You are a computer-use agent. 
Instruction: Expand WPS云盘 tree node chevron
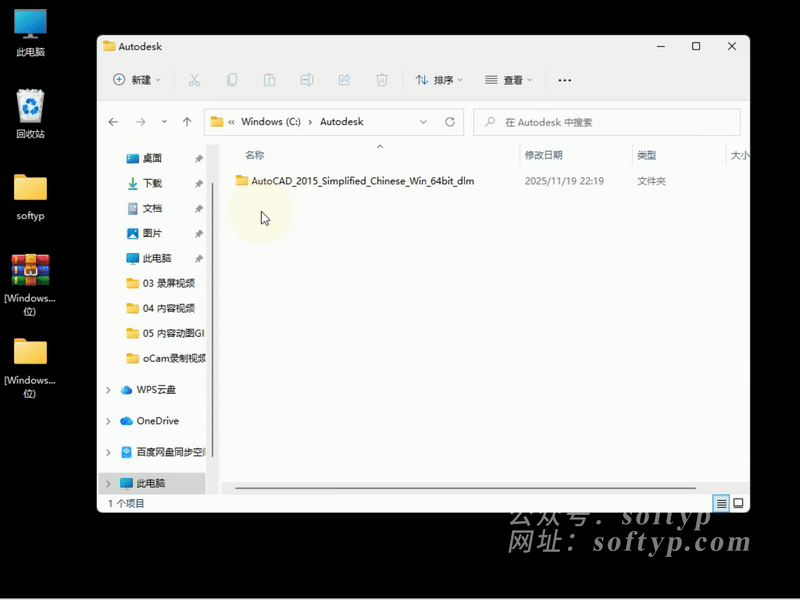tap(108, 390)
